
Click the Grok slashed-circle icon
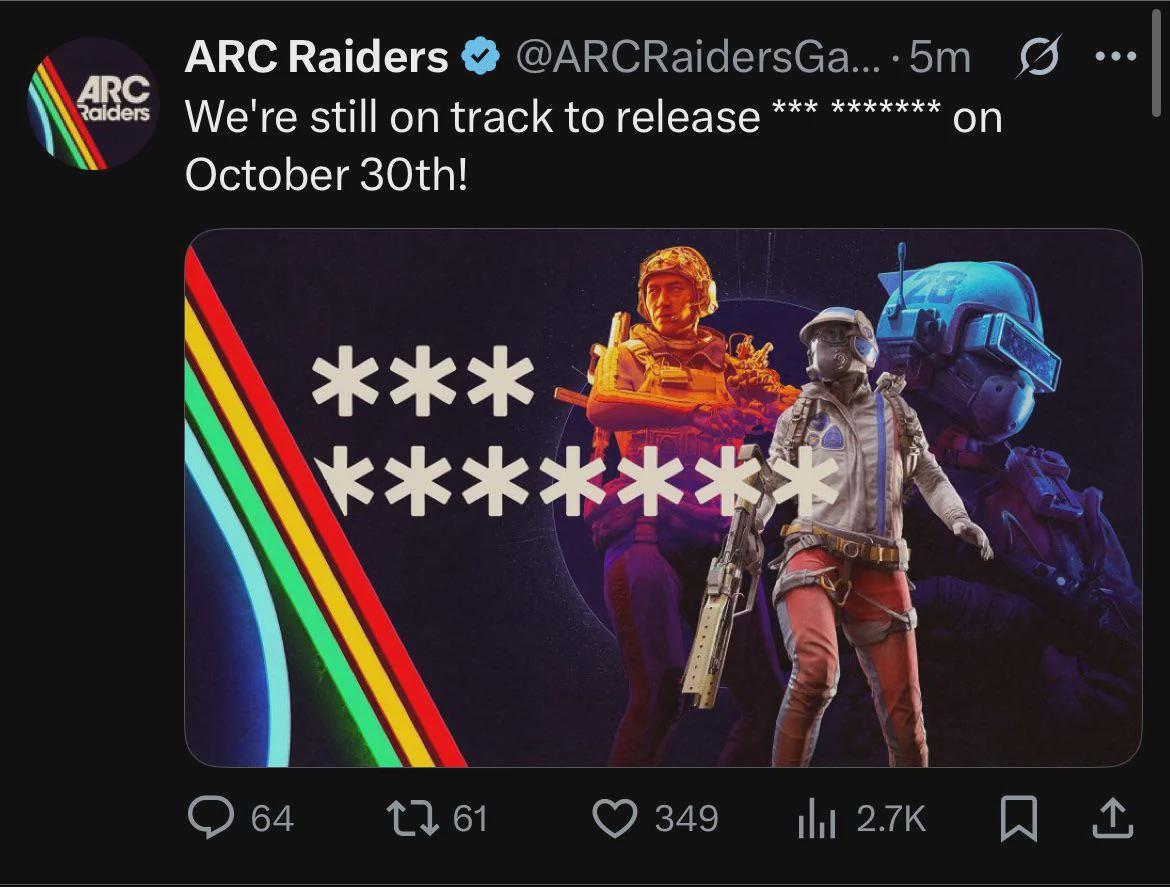pos(1037,56)
